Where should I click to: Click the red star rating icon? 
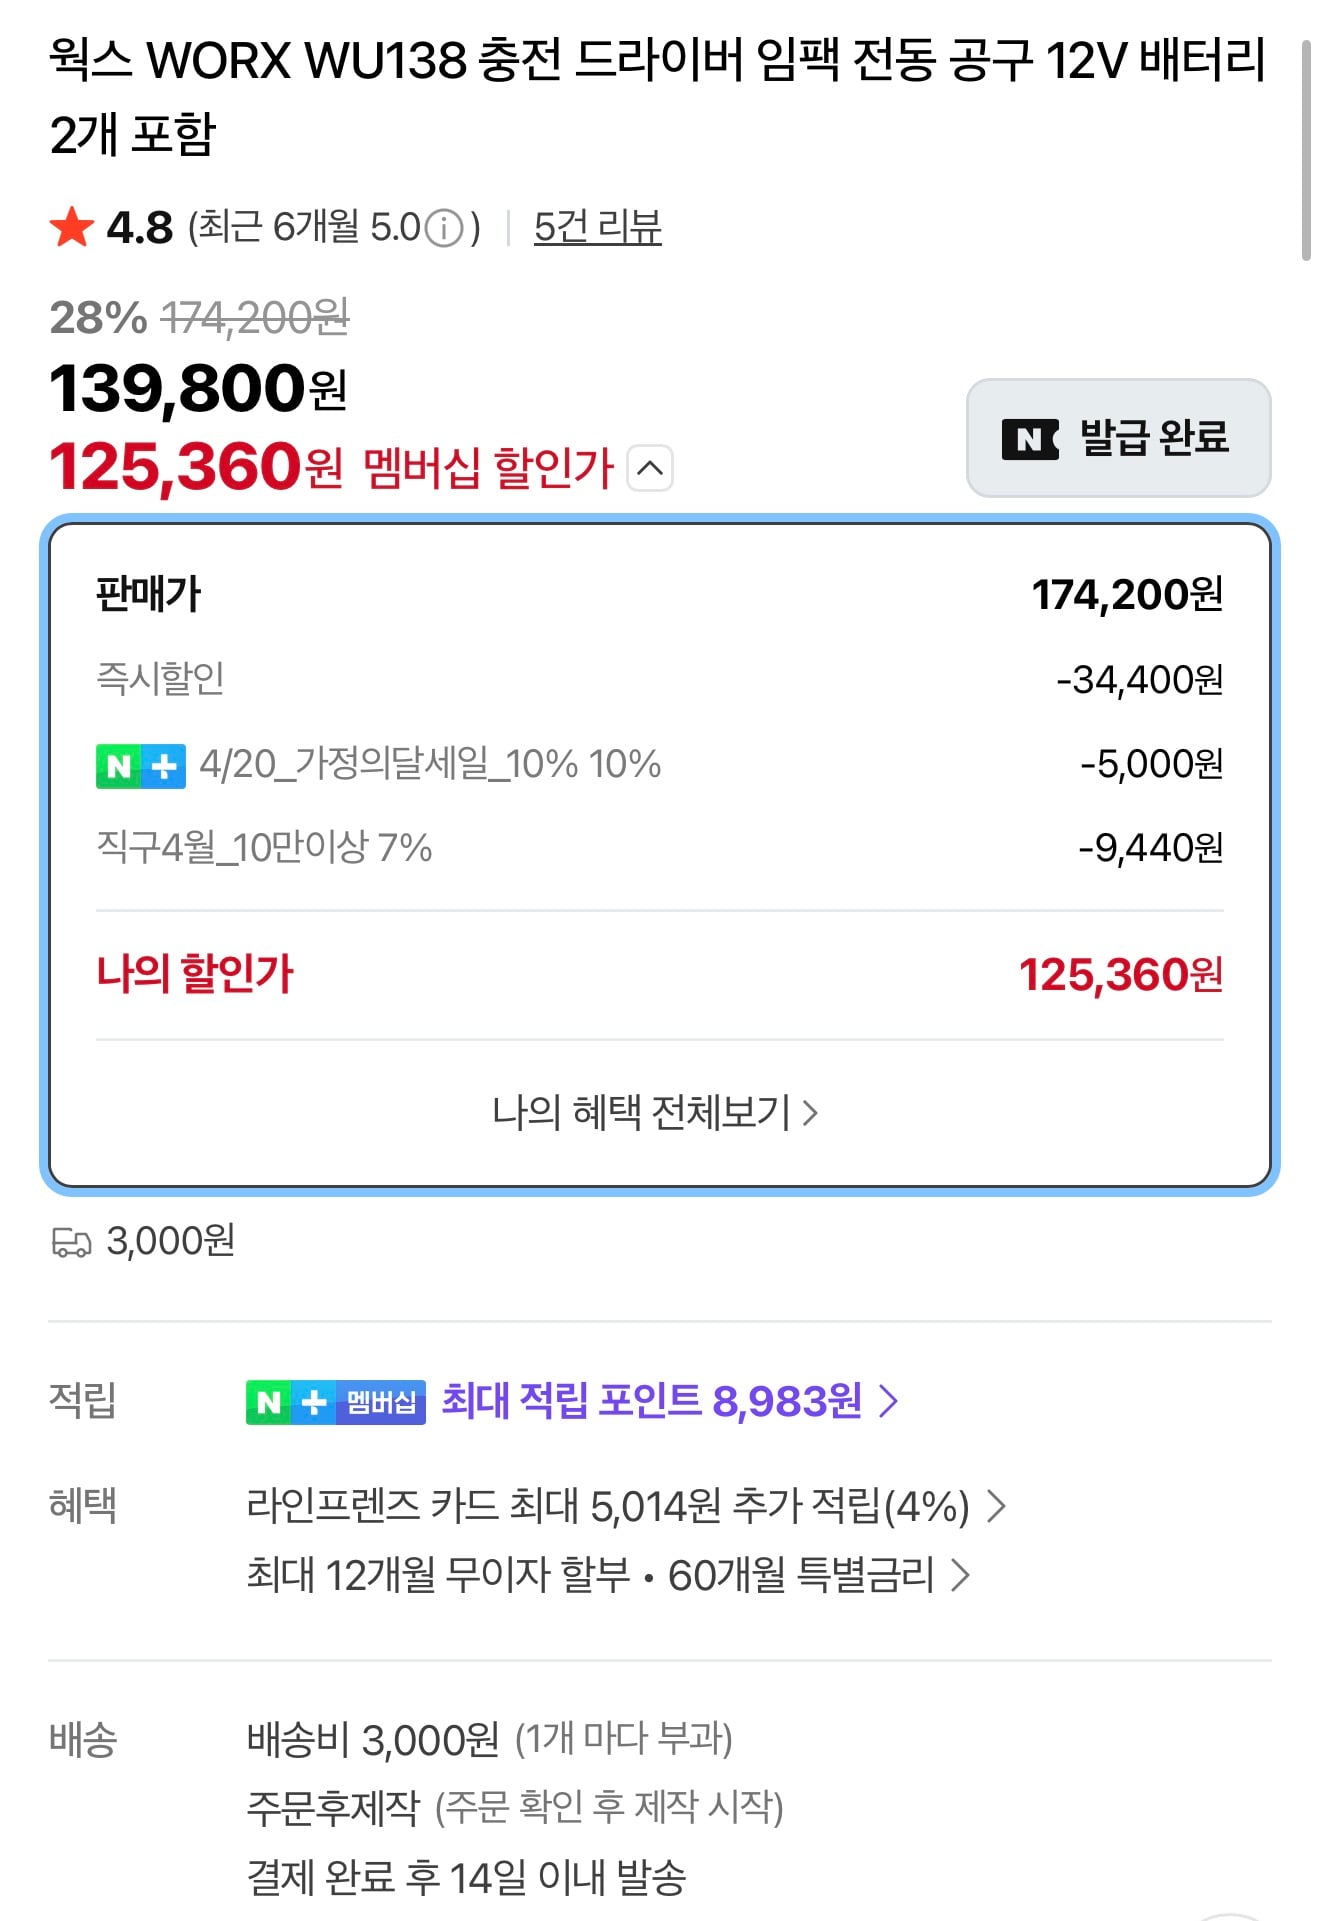(72, 227)
